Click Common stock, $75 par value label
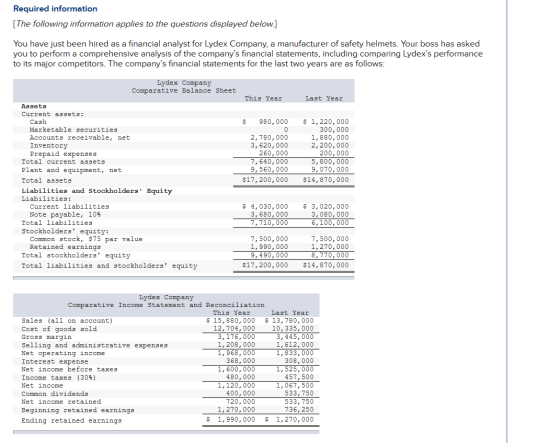This screenshot has width=560, height=443. [x=86, y=239]
